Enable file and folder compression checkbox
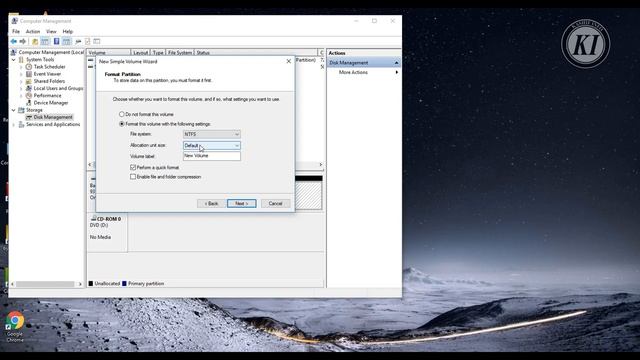This screenshot has width=640, height=360. [x=133, y=177]
